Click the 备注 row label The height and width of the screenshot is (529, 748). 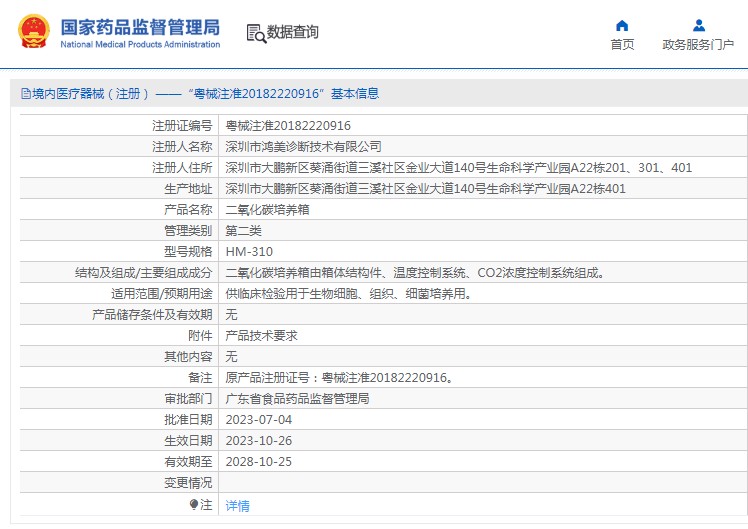coord(200,377)
